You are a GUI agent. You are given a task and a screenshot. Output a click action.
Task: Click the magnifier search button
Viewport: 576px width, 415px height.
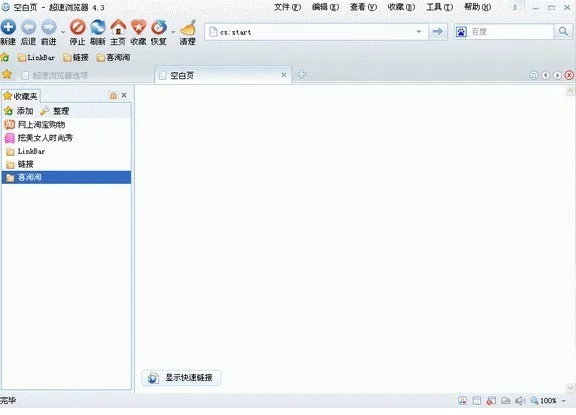[x=563, y=32]
